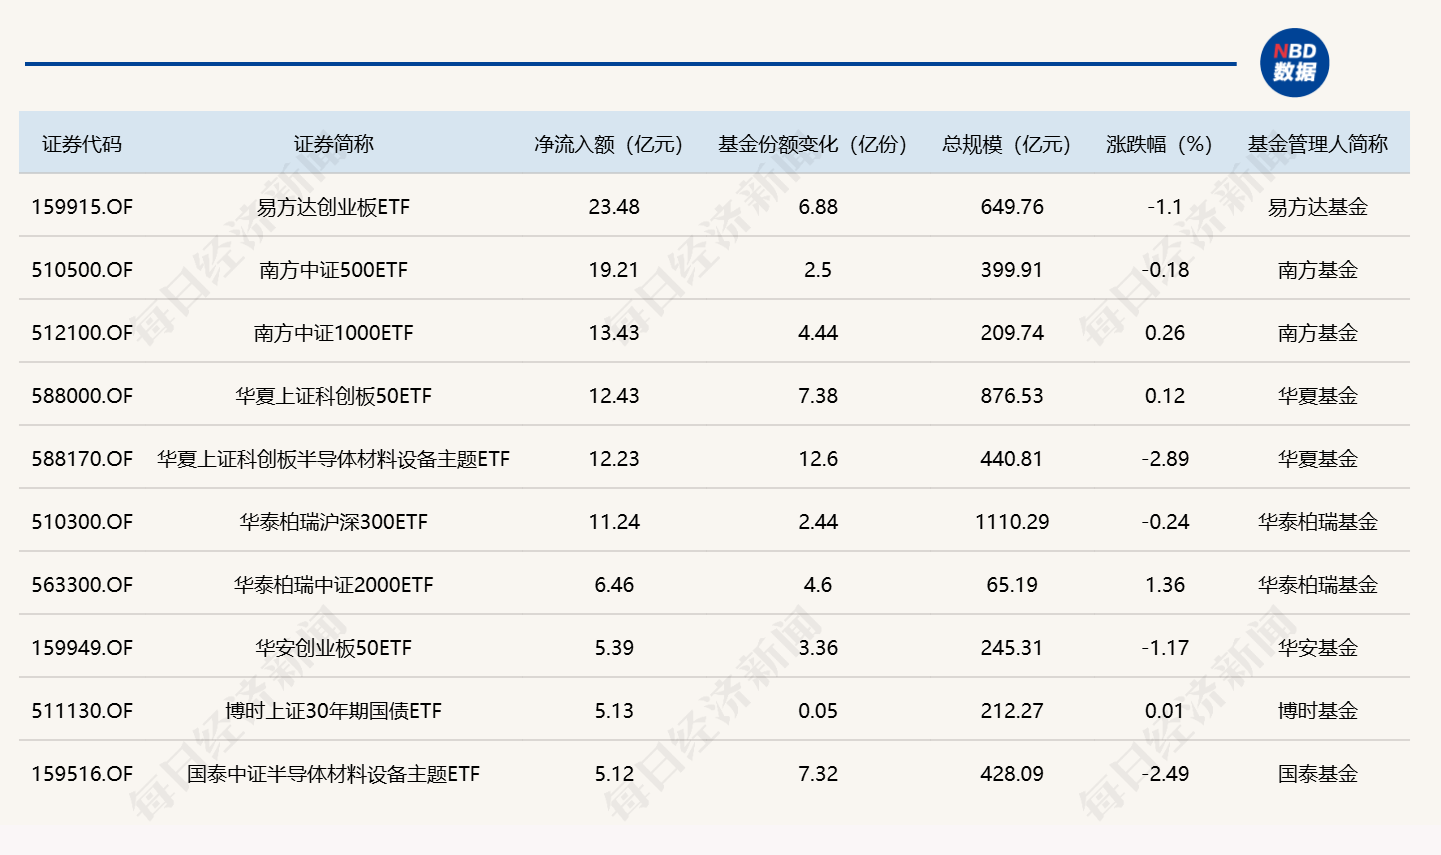Click net inflow value 6.46
The height and width of the screenshot is (855, 1441).
[614, 585]
